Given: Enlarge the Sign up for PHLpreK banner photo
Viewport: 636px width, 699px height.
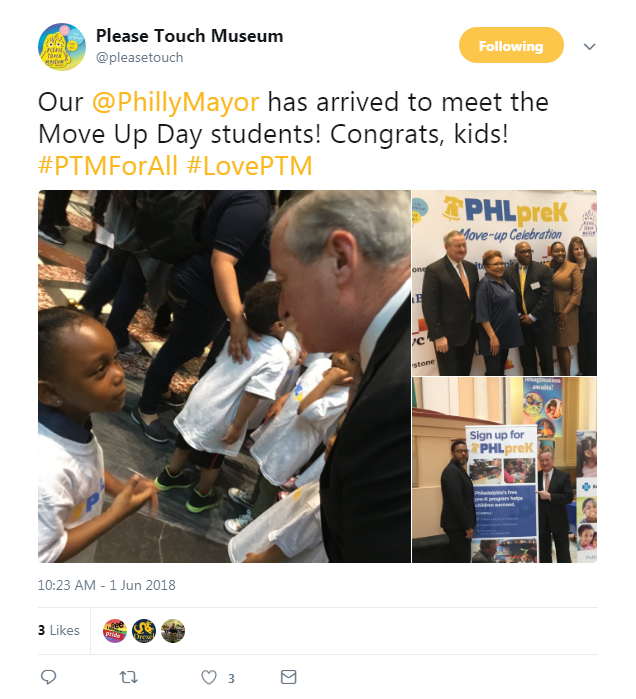Looking at the screenshot, I should (x=505, y=470).
